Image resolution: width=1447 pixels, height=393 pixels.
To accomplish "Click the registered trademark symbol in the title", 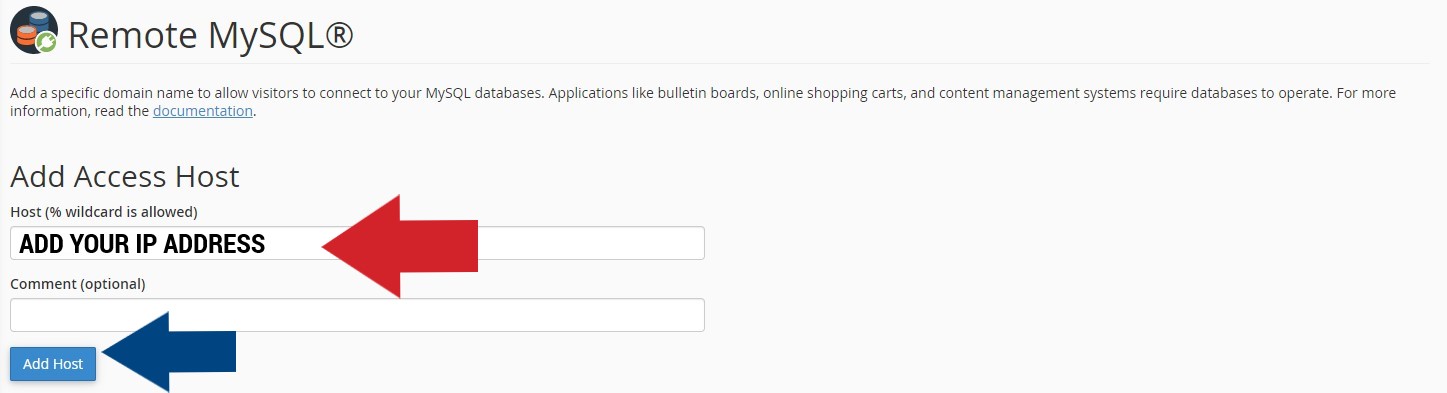I will tap(338, 35).
